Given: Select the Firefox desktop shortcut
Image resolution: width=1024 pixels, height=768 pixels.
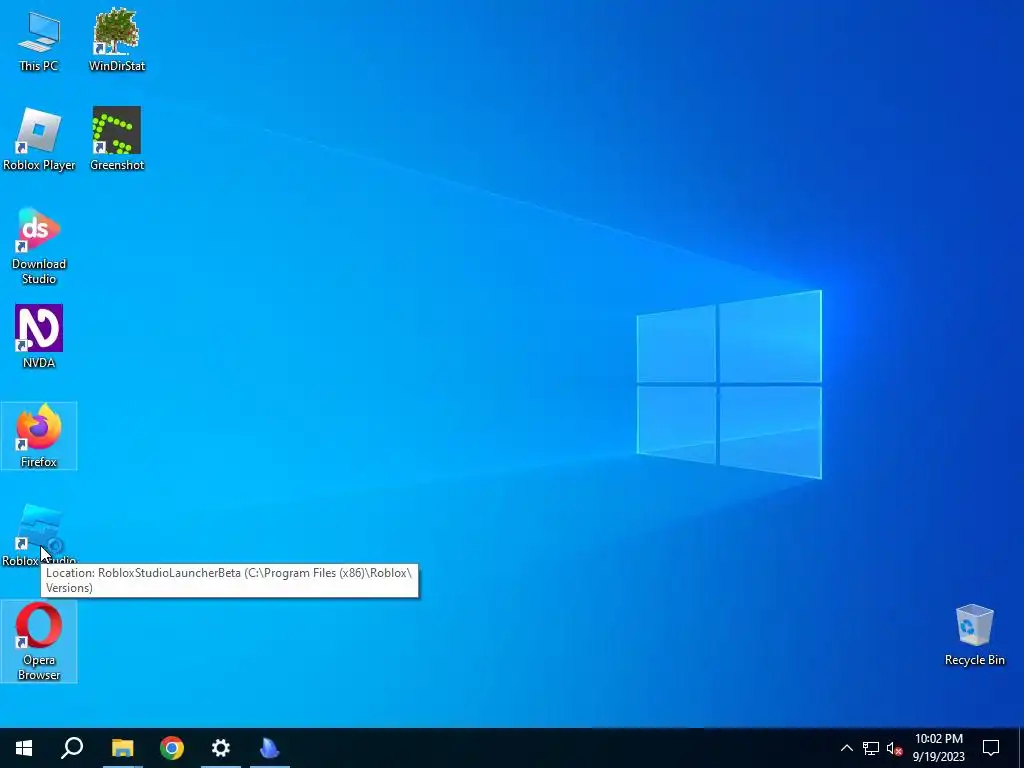Looking at the screenshot, I should point(39,436).
